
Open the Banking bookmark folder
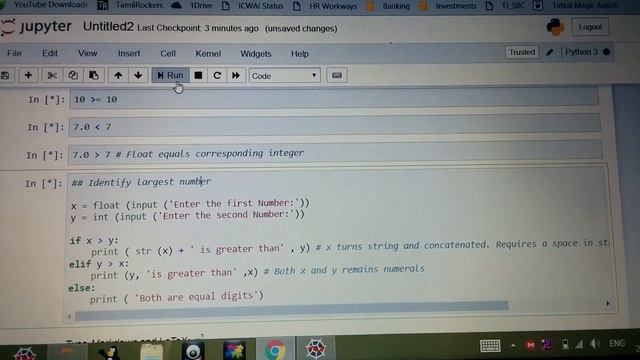[388, 6]
